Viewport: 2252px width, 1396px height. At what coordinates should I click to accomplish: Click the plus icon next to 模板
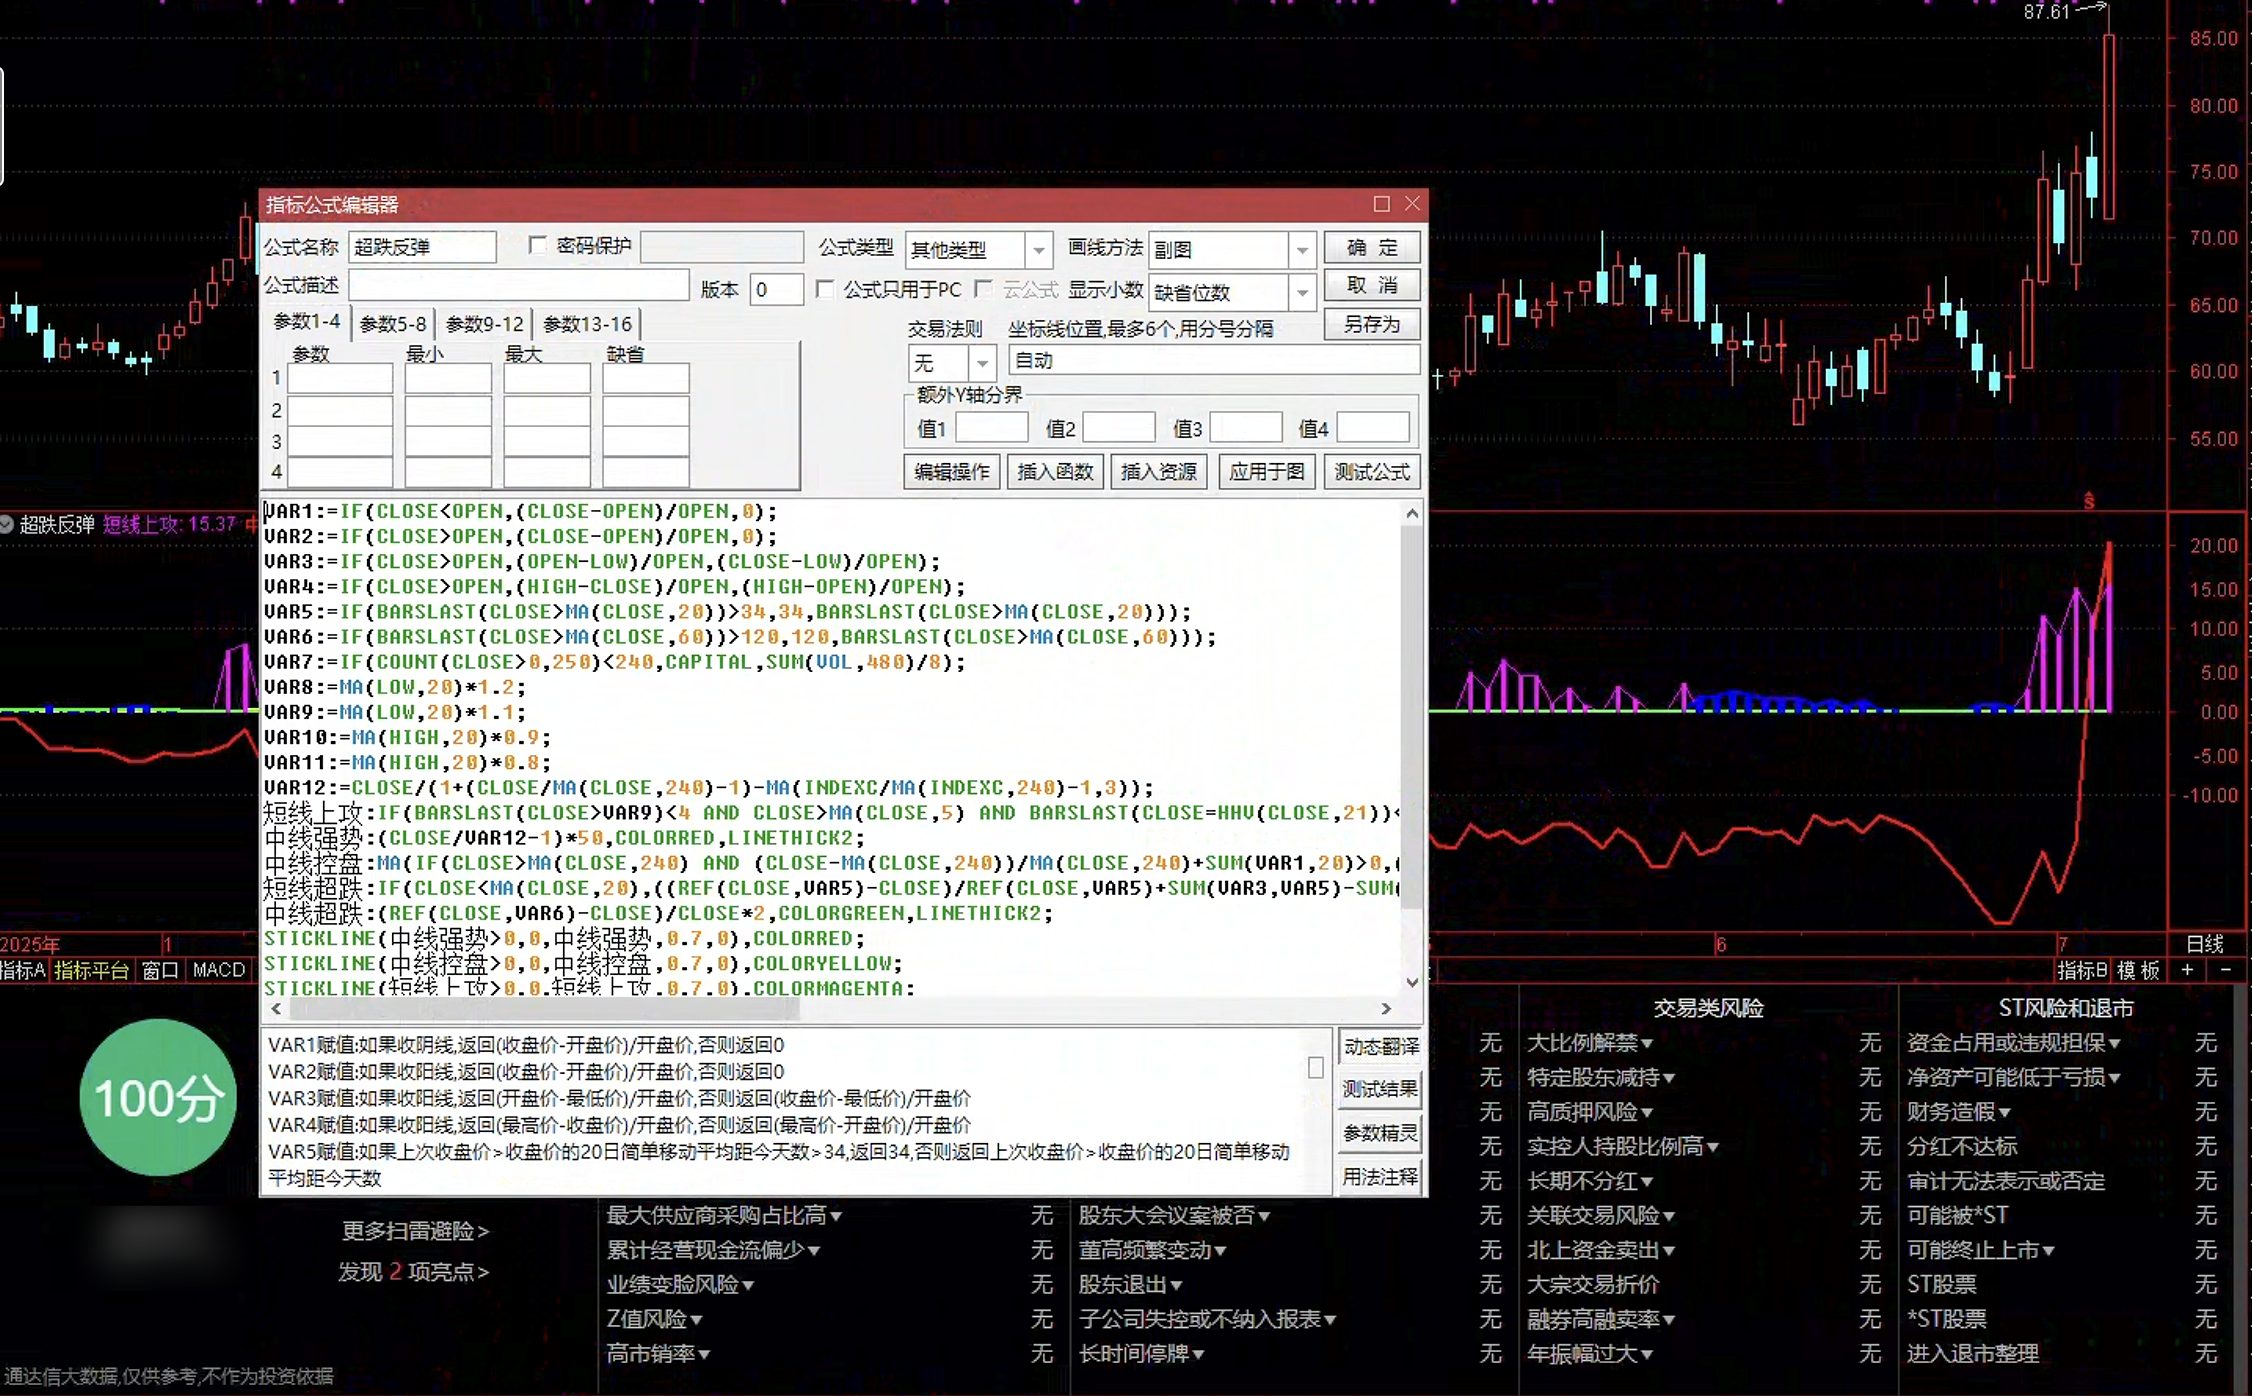(2187, 970)
